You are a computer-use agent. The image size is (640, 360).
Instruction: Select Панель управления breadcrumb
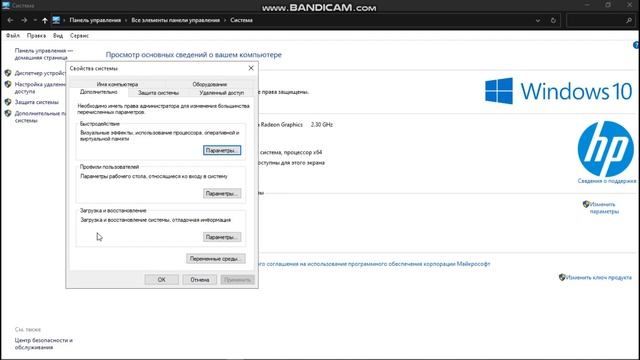(x=95, y=20)
